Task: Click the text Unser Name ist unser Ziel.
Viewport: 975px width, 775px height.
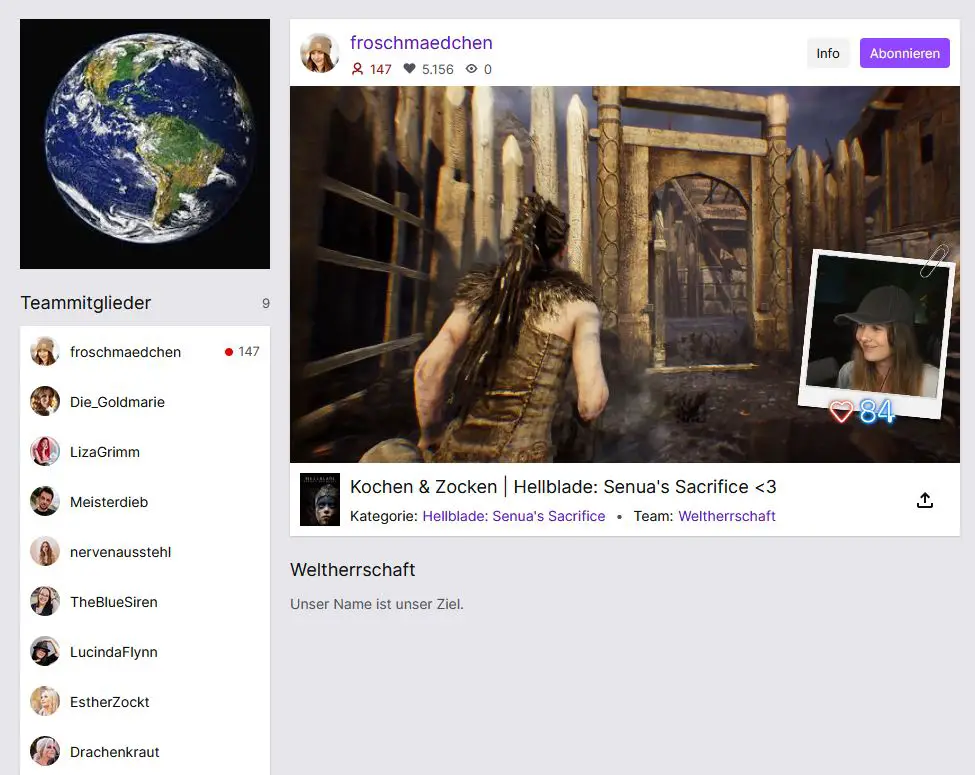Action: [377, 604]
